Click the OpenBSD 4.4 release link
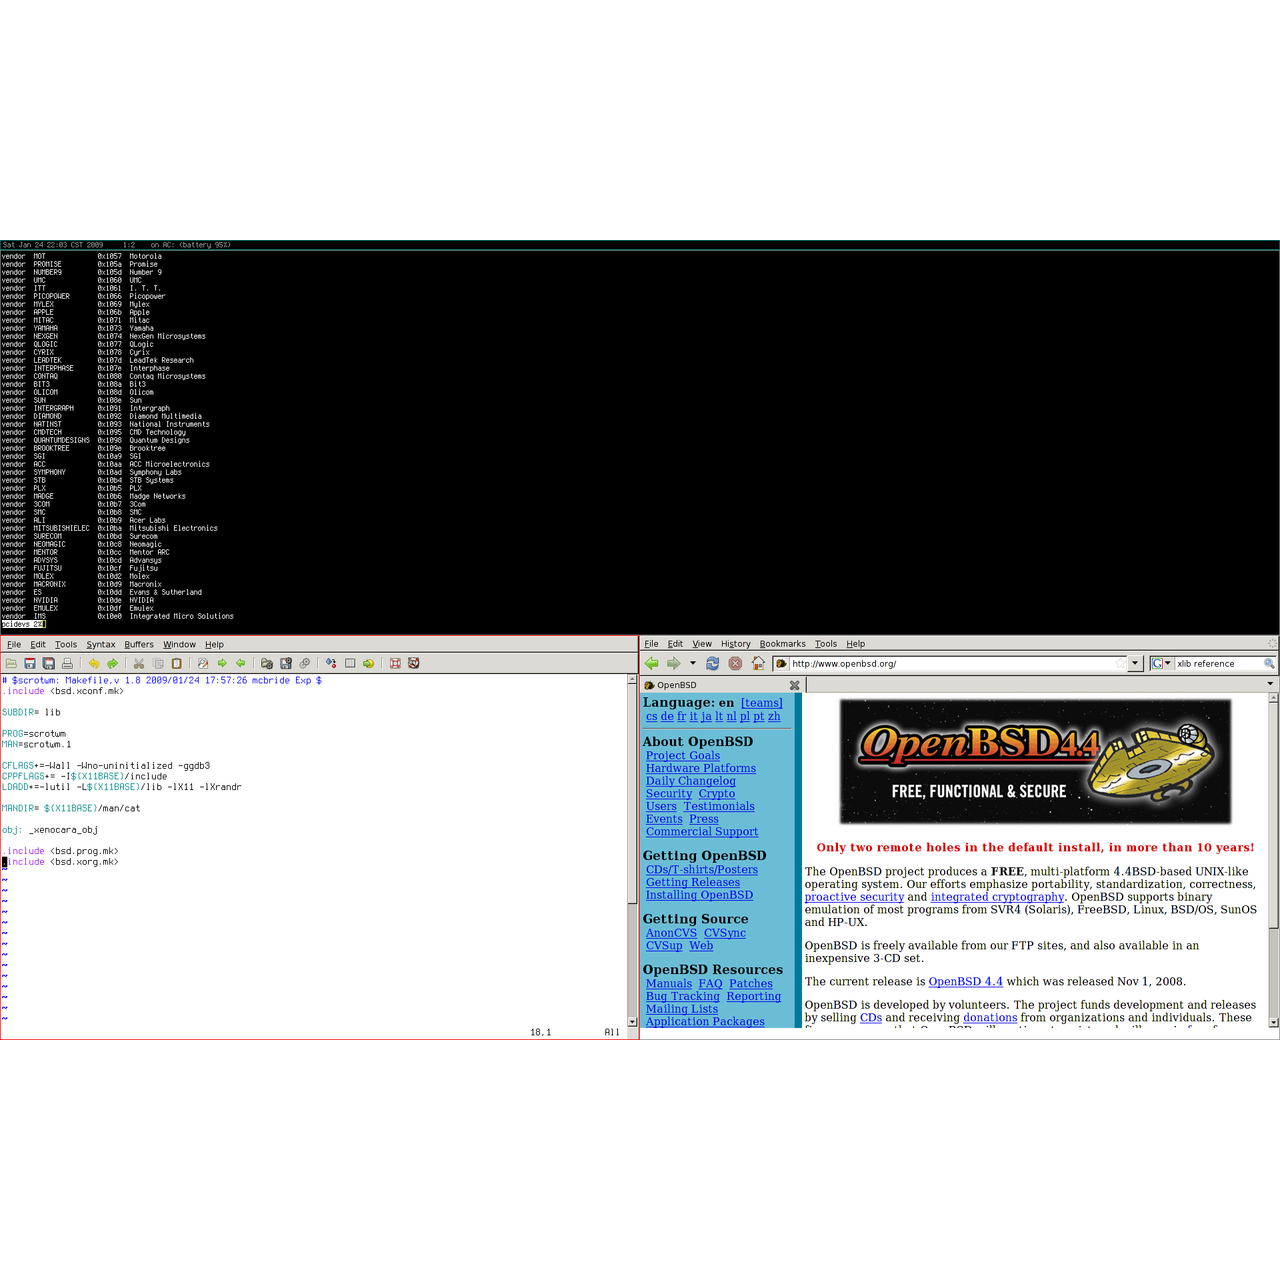This screenshot has height=1280, width=1280. tap(965, 982)
